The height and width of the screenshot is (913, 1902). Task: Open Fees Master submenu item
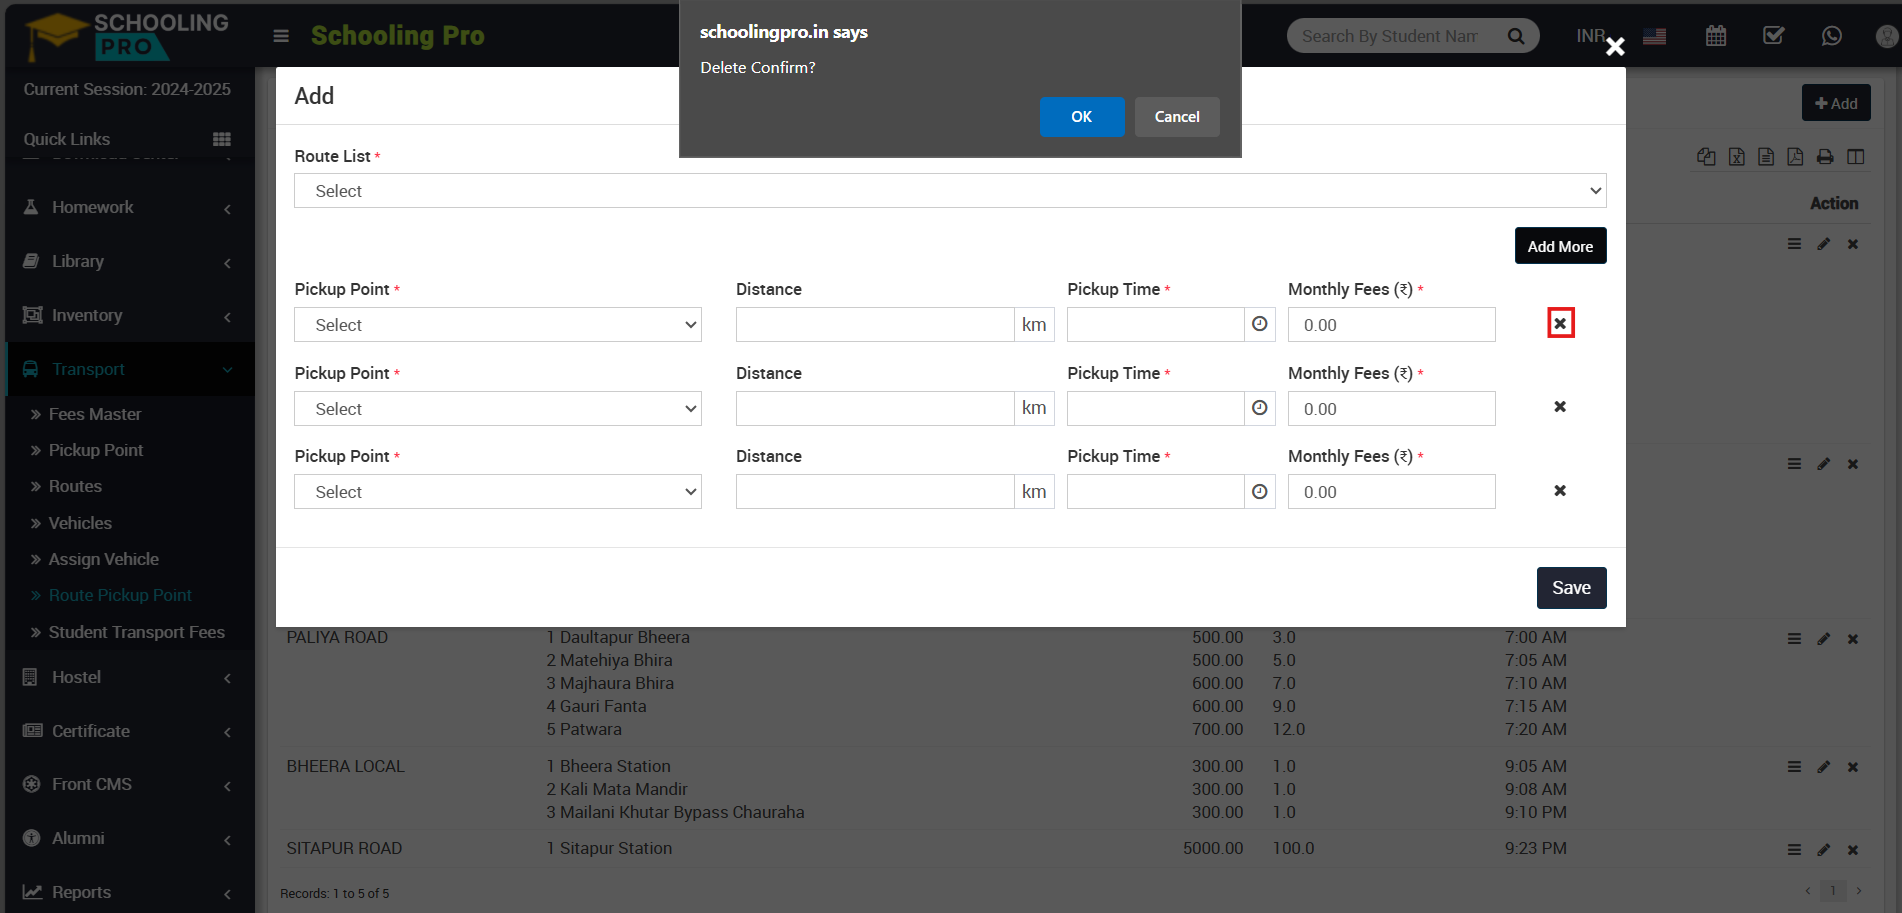(95, 414)
